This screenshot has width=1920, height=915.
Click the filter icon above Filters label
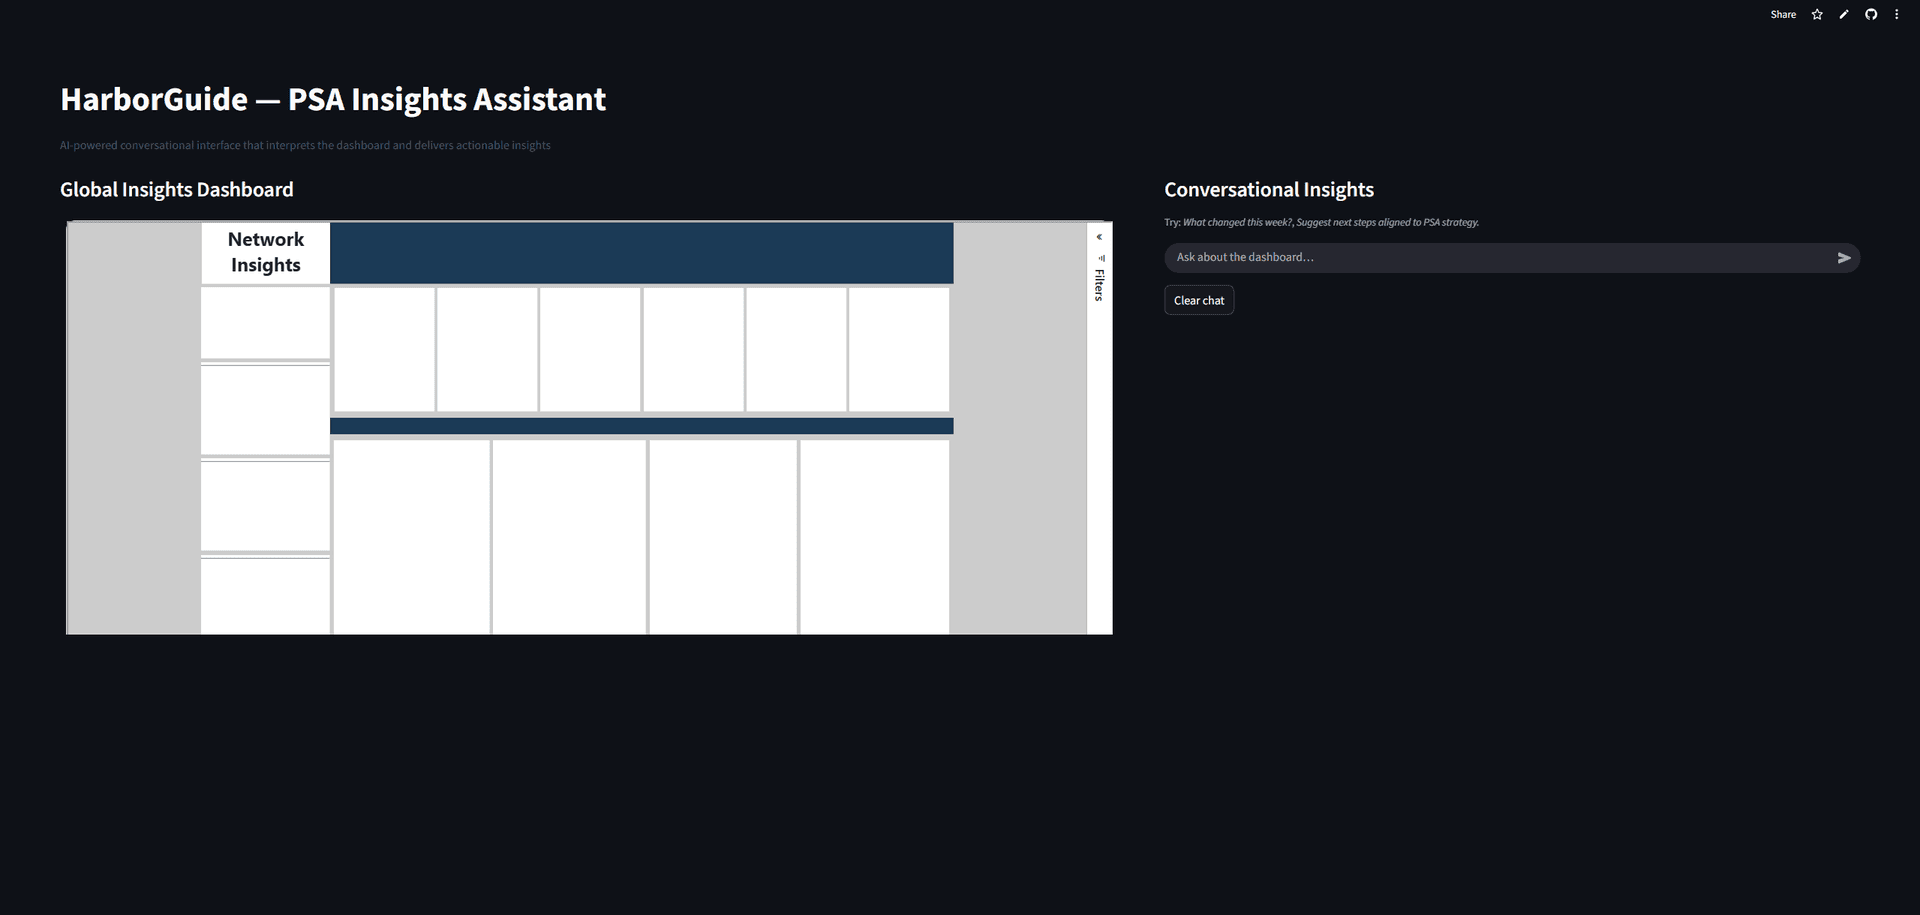[x=1101, y=258]
